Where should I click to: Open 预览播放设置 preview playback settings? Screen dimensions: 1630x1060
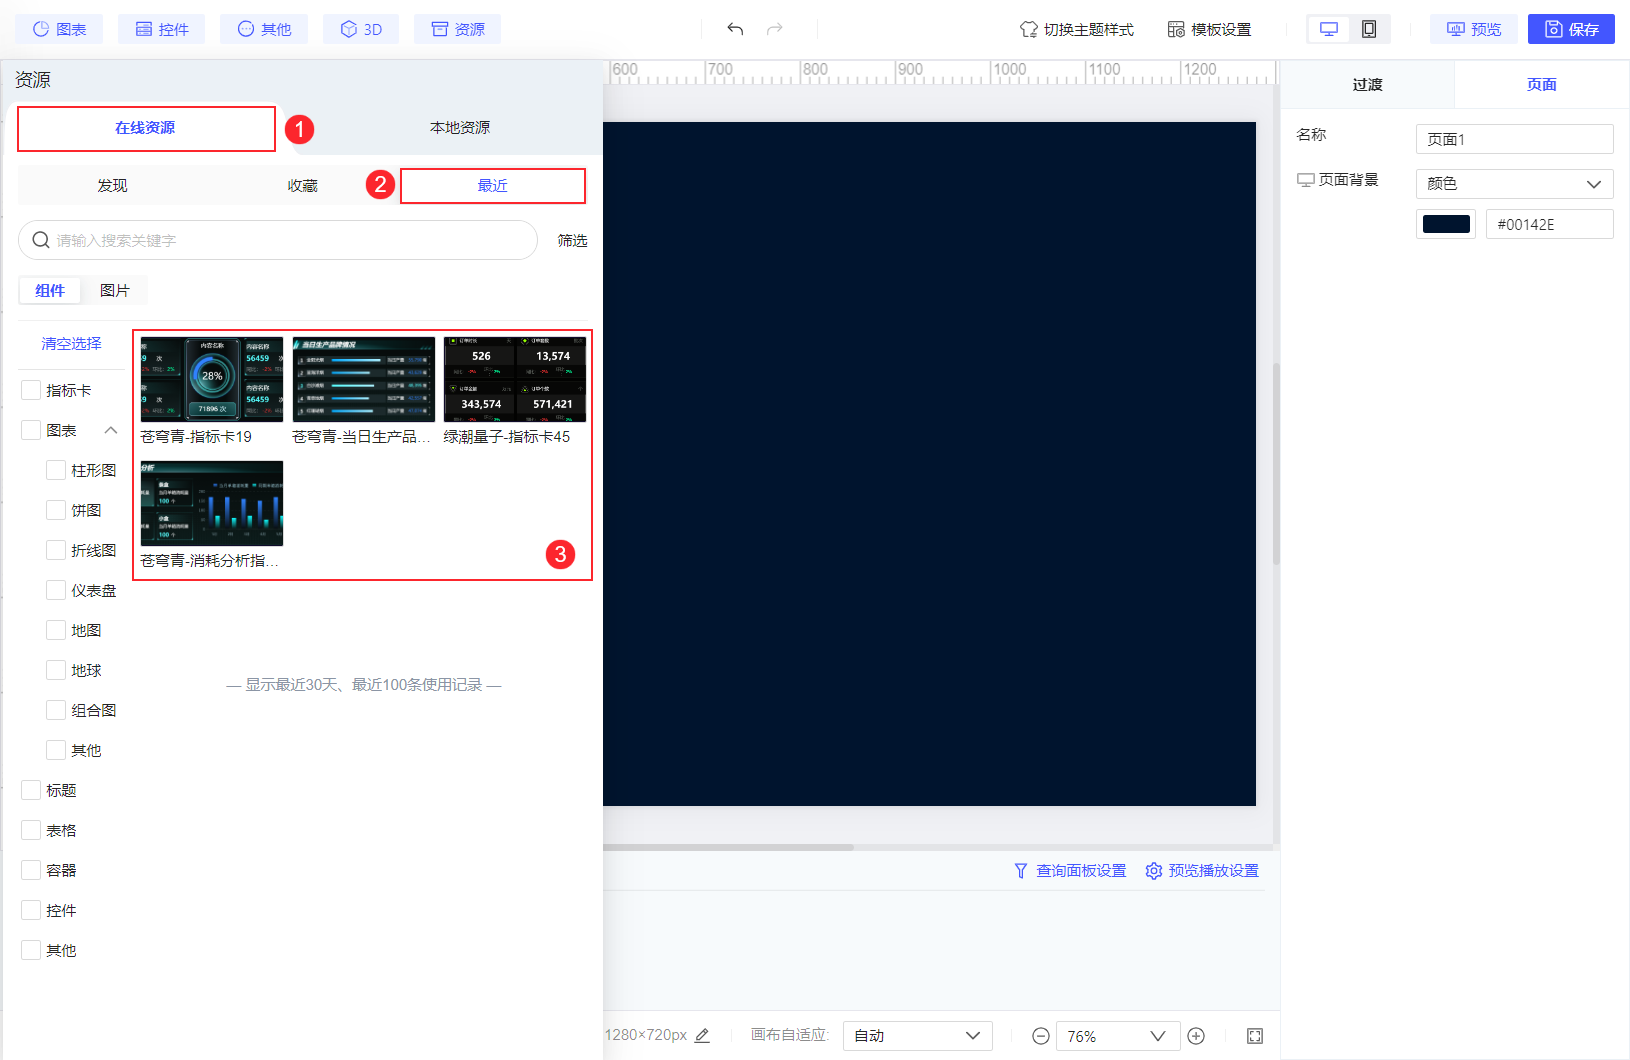1202,871
